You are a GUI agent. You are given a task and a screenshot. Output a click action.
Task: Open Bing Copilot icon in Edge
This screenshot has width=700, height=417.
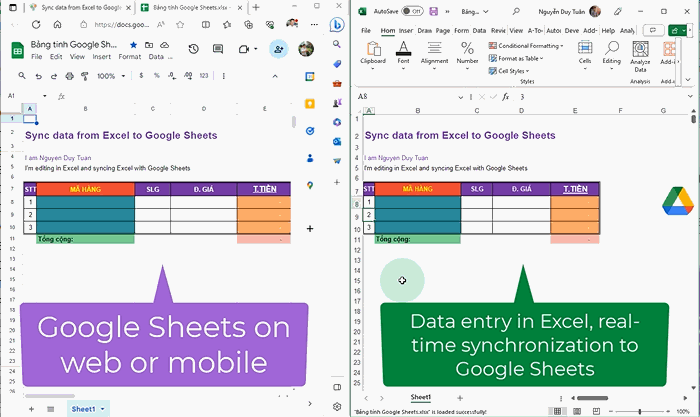(x=337, y=25)
